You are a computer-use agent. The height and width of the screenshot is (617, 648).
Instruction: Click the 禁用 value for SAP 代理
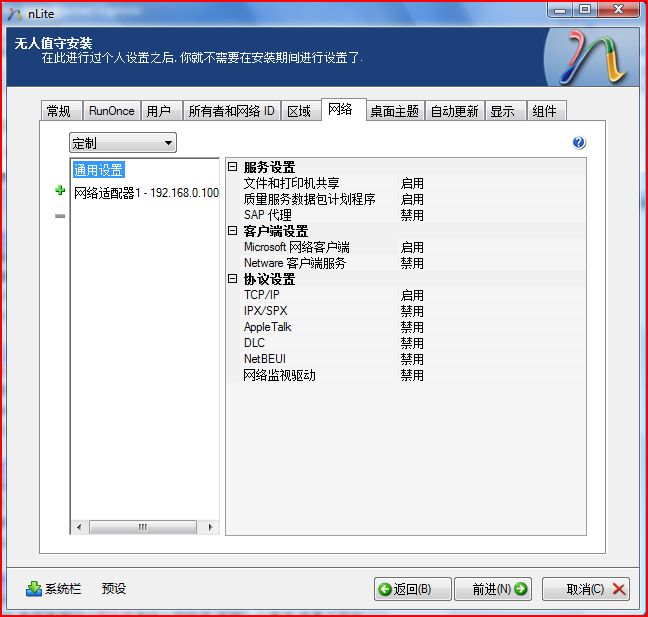point(412,215)
